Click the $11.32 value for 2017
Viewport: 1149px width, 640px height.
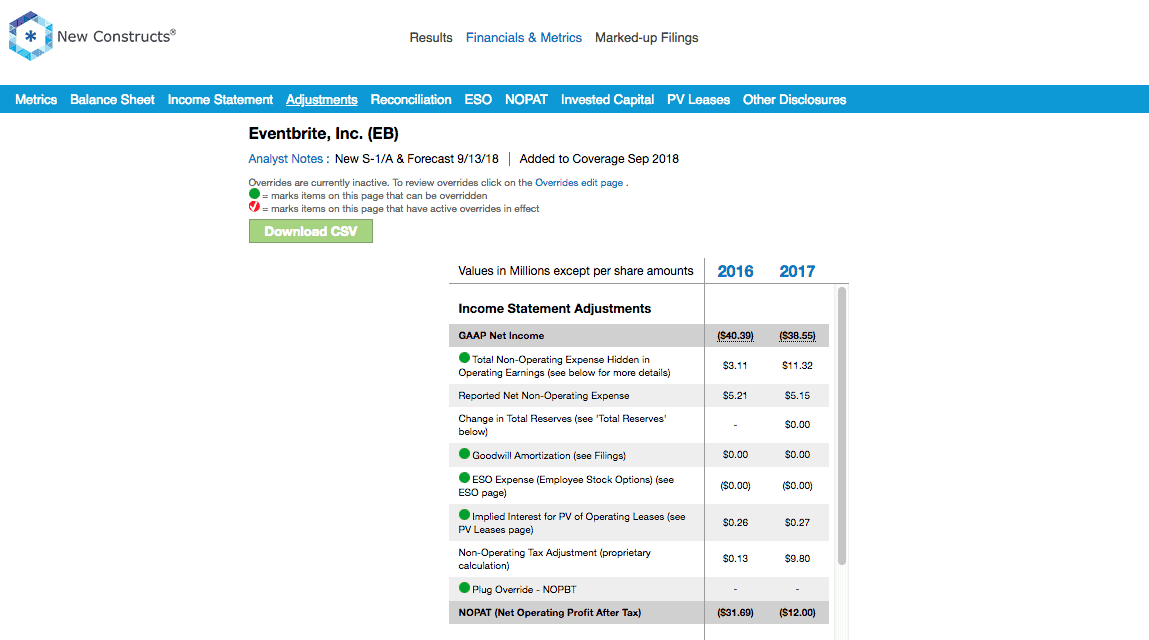tap(797, 365)
